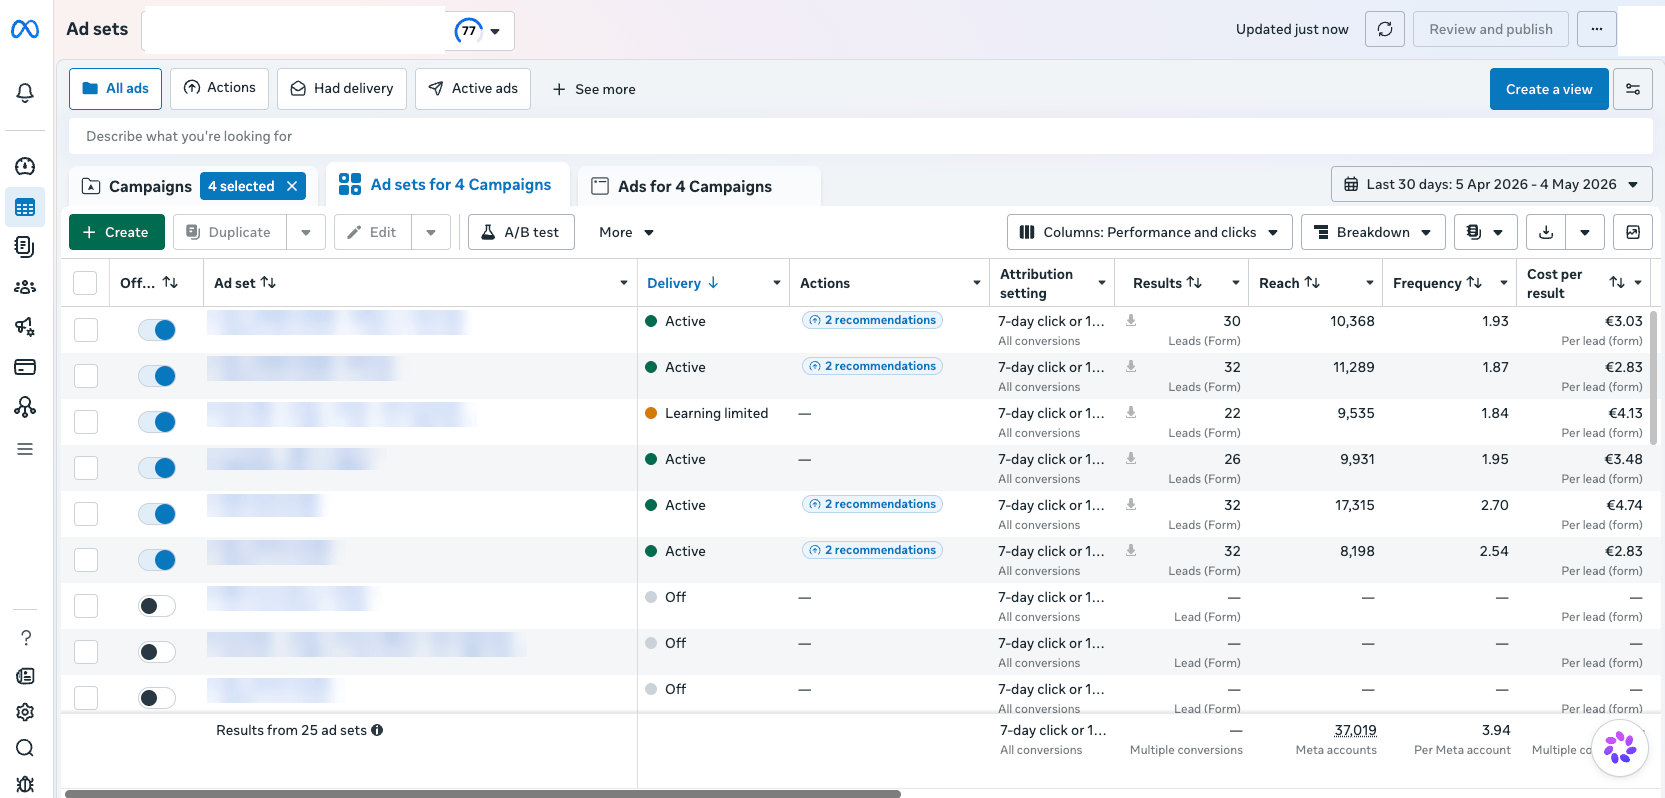Click the horizontal scrollbar at bottom
Image resolution: width=1665 pixels, height=798 pixels.
(483, 794)
